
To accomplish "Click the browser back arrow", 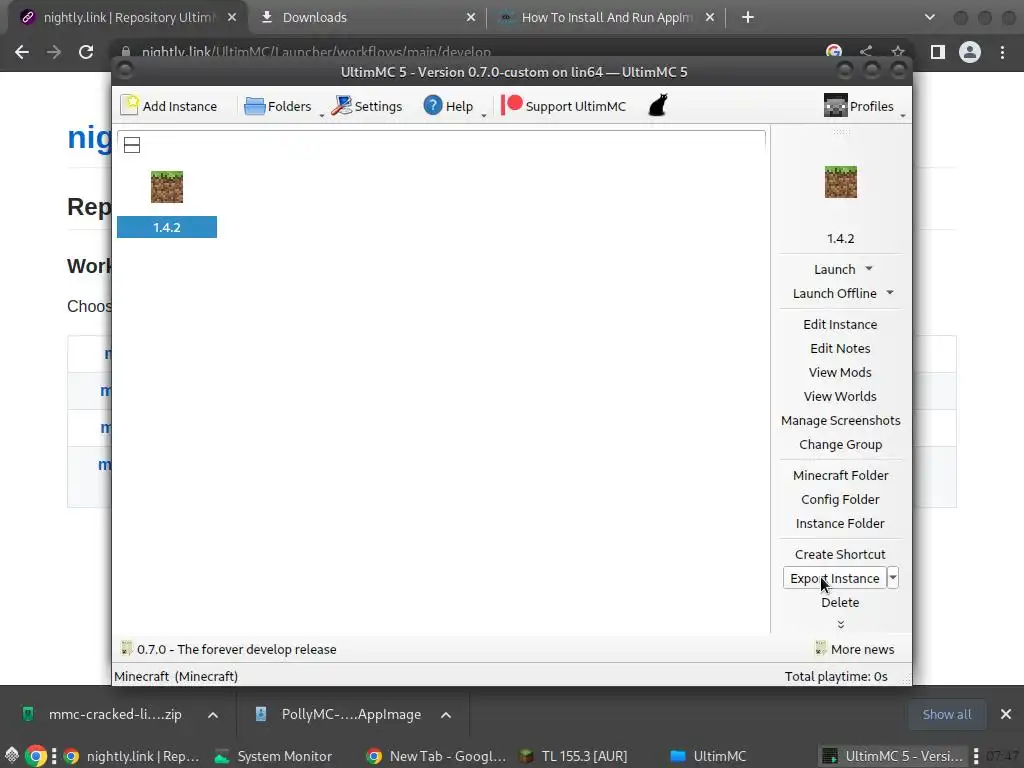I will (x=22, y=52).
